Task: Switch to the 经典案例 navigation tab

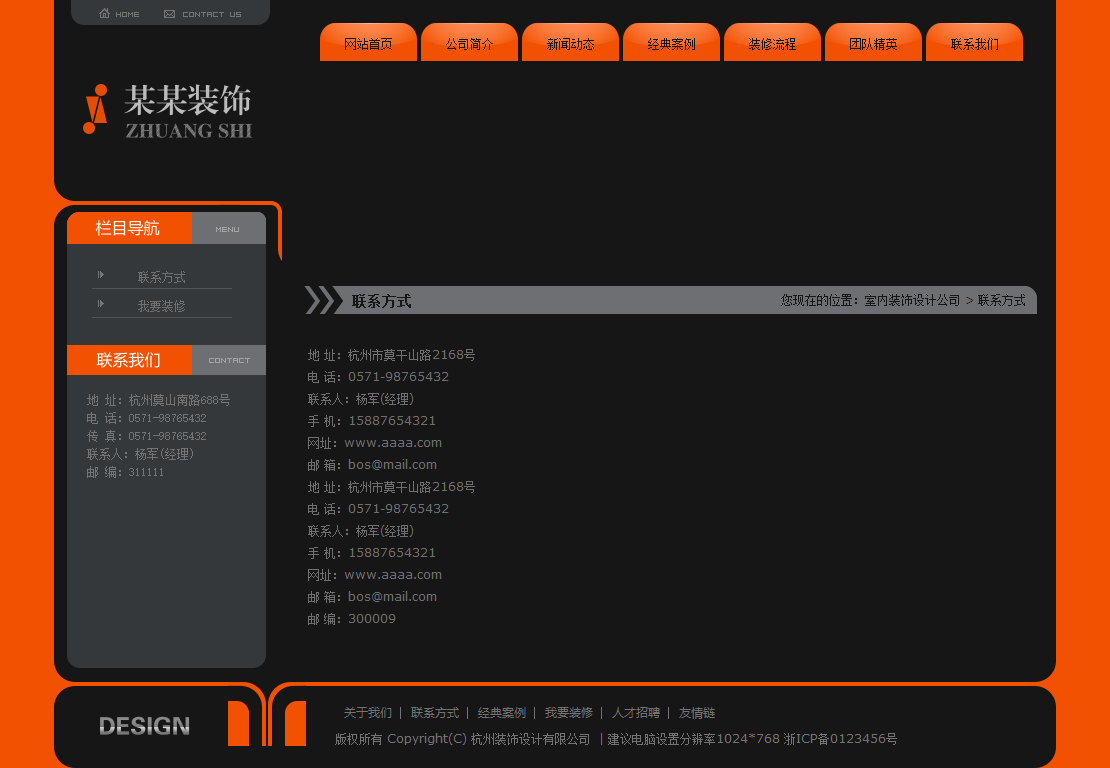Action: point(671,42)
